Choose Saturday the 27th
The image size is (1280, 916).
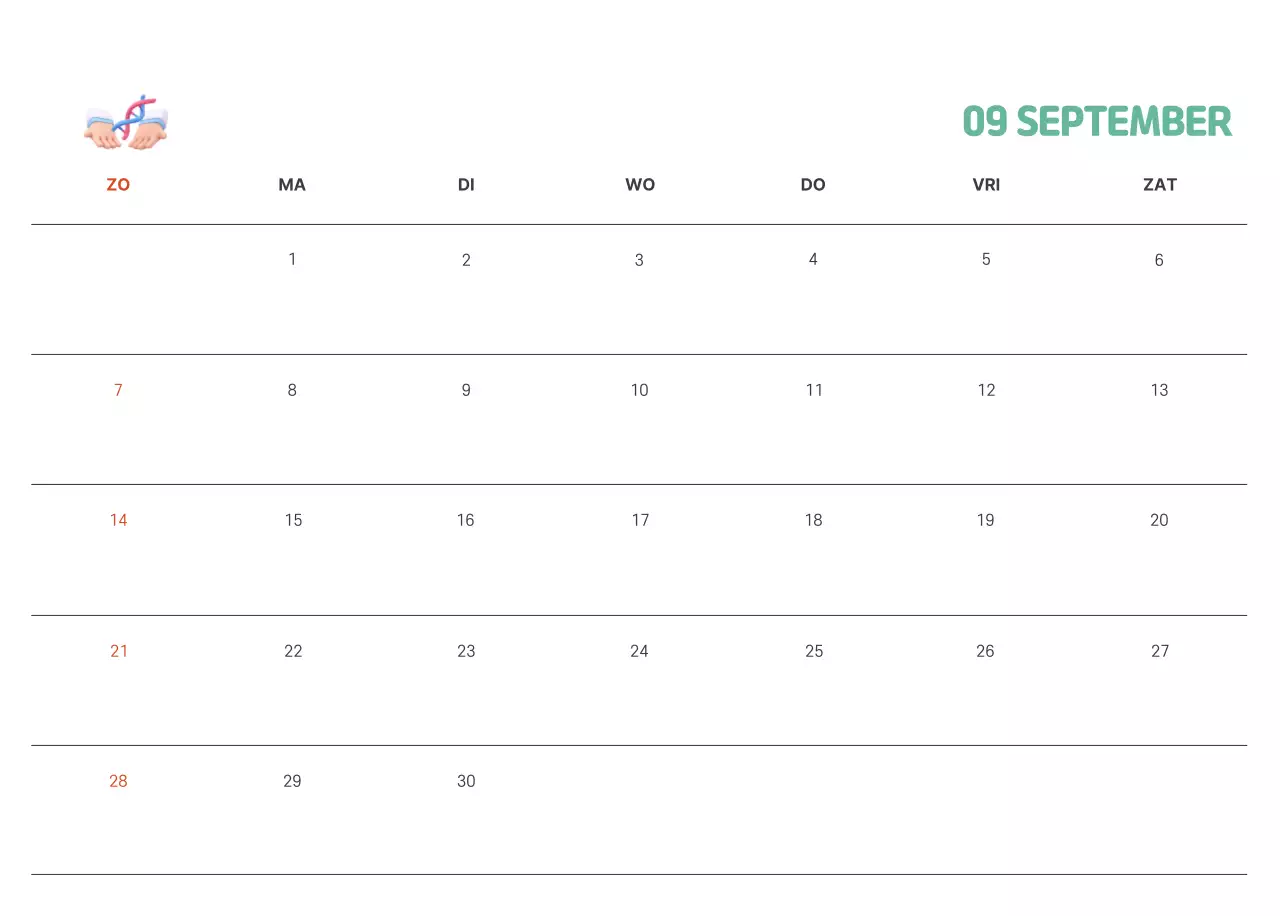click(x=1160, y=651)
